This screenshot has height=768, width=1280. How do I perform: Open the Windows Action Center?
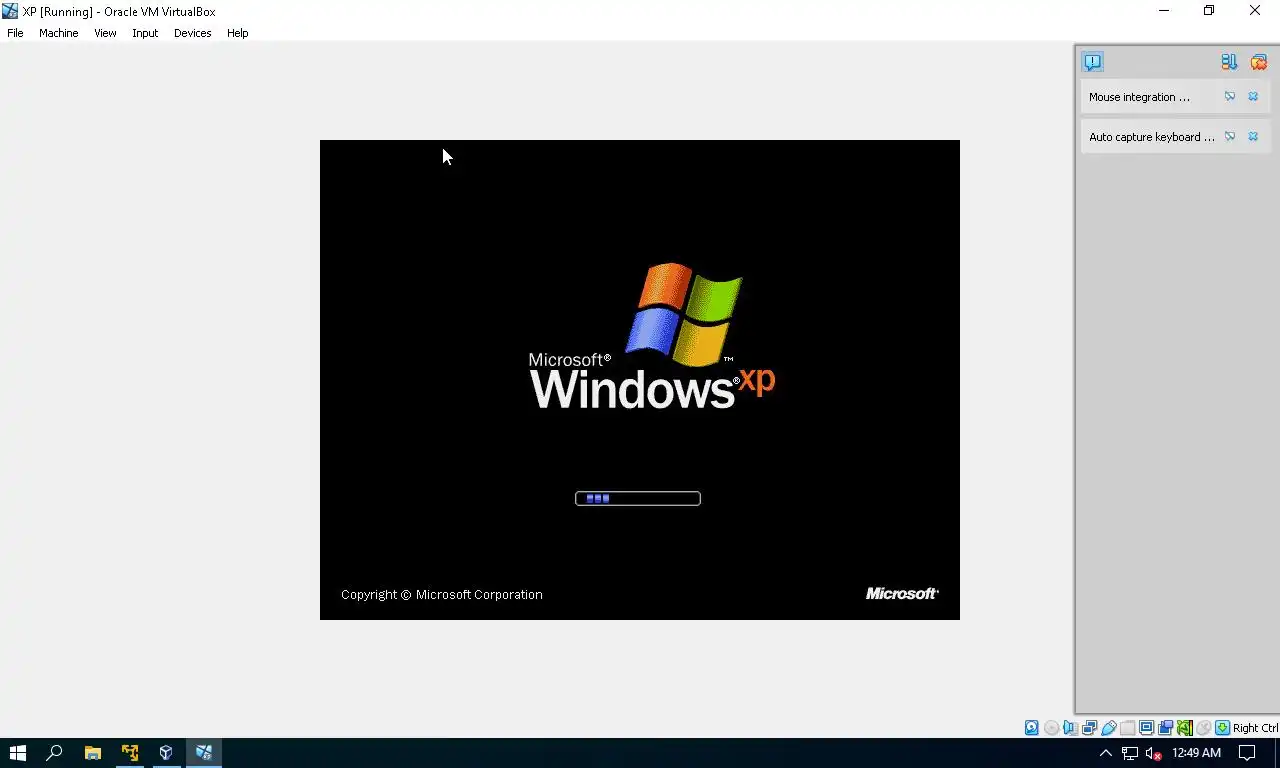click(x=1247, y=753)
